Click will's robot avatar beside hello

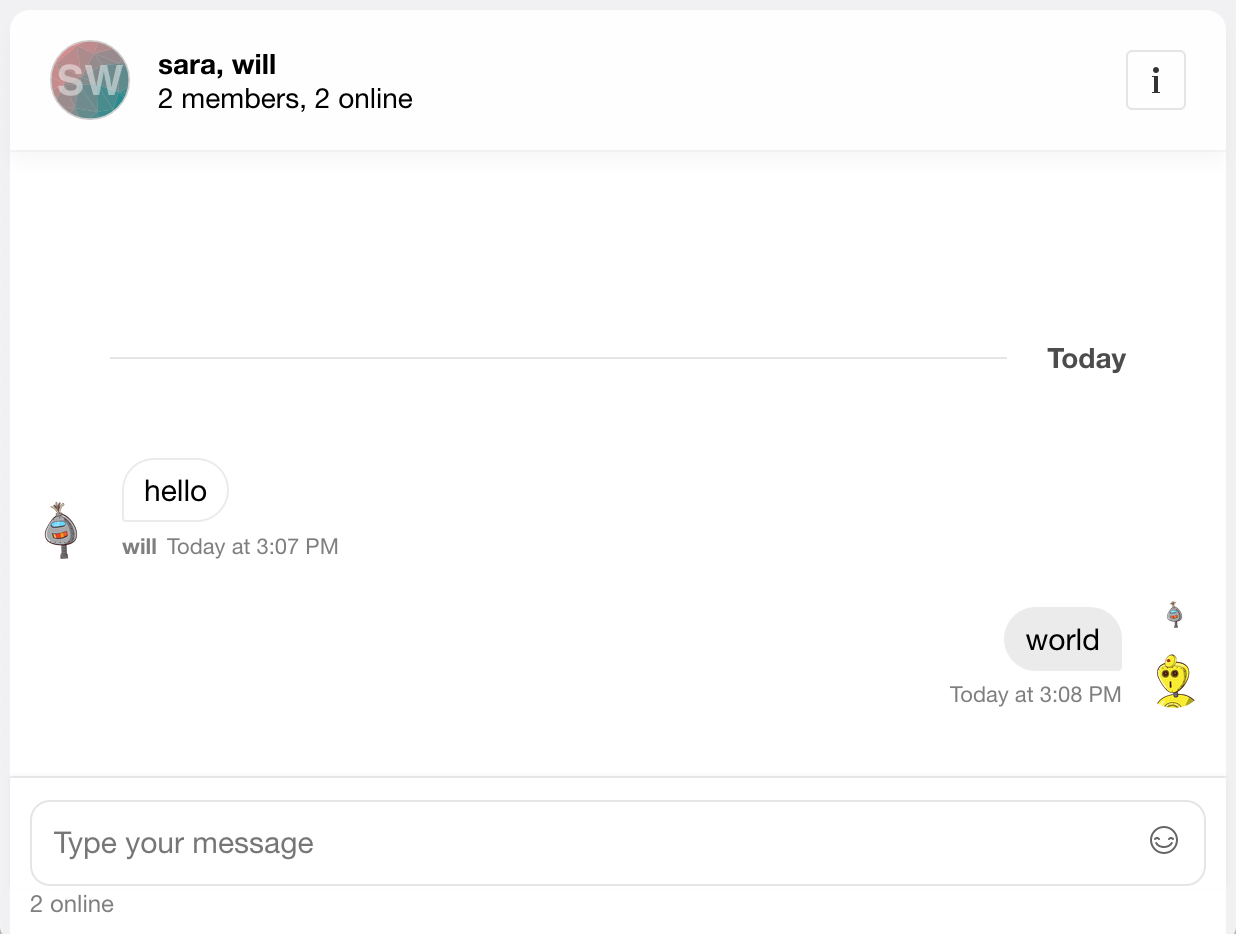coord(62,530)
